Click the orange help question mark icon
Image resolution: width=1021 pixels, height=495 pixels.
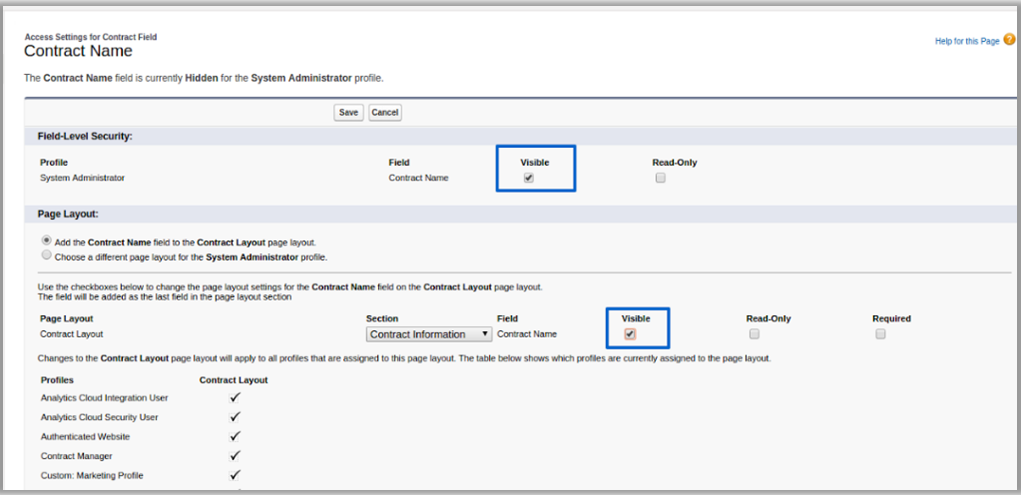1009,40
